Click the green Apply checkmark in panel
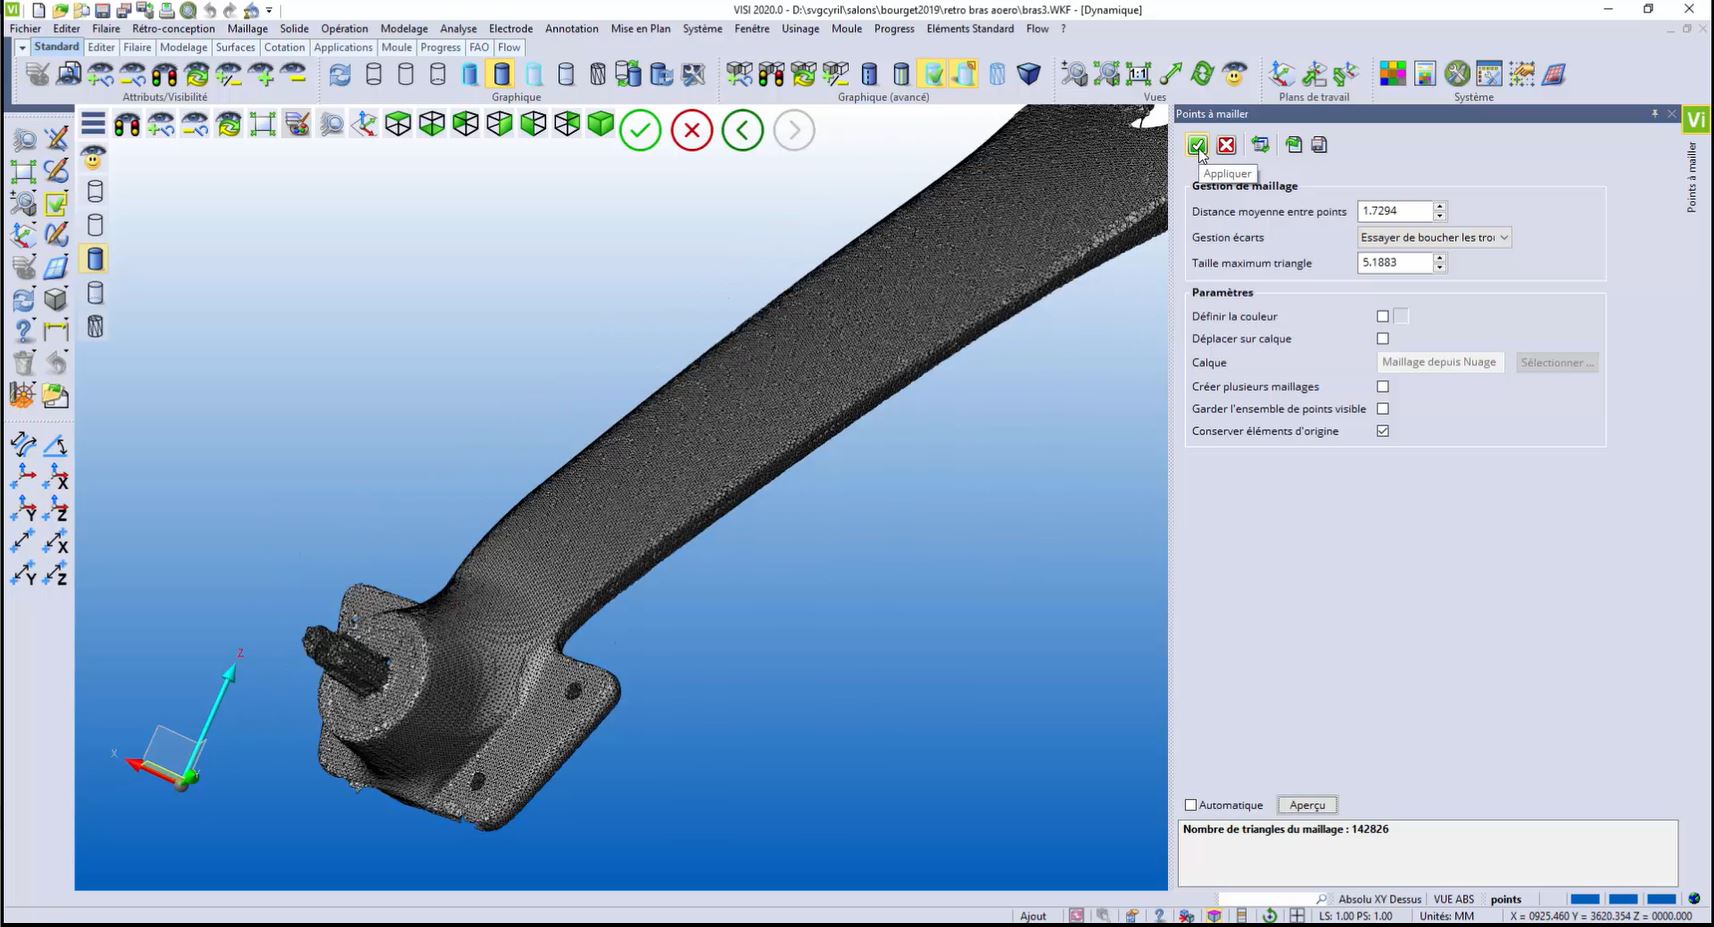The image size is (1714, 927). pos(1197,145)
